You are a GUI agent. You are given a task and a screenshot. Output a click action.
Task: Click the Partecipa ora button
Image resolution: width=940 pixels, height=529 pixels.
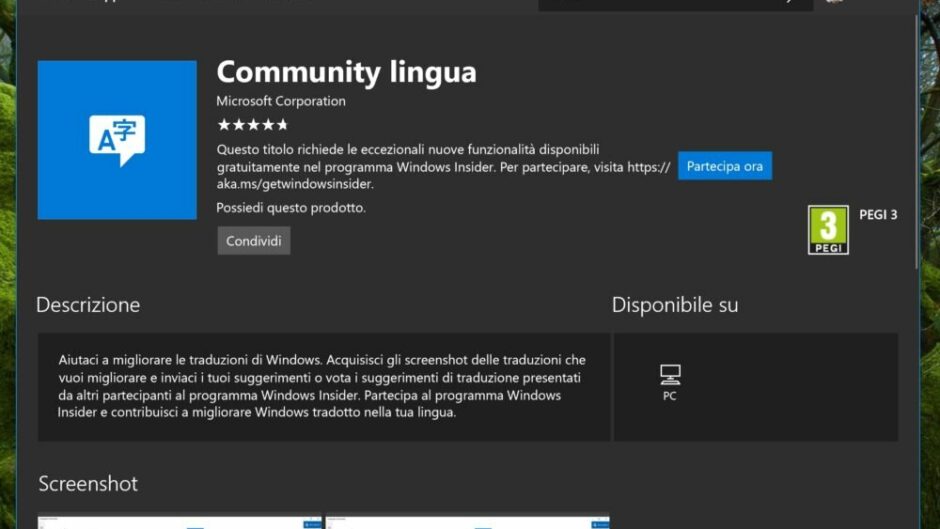tap(725, 166)
